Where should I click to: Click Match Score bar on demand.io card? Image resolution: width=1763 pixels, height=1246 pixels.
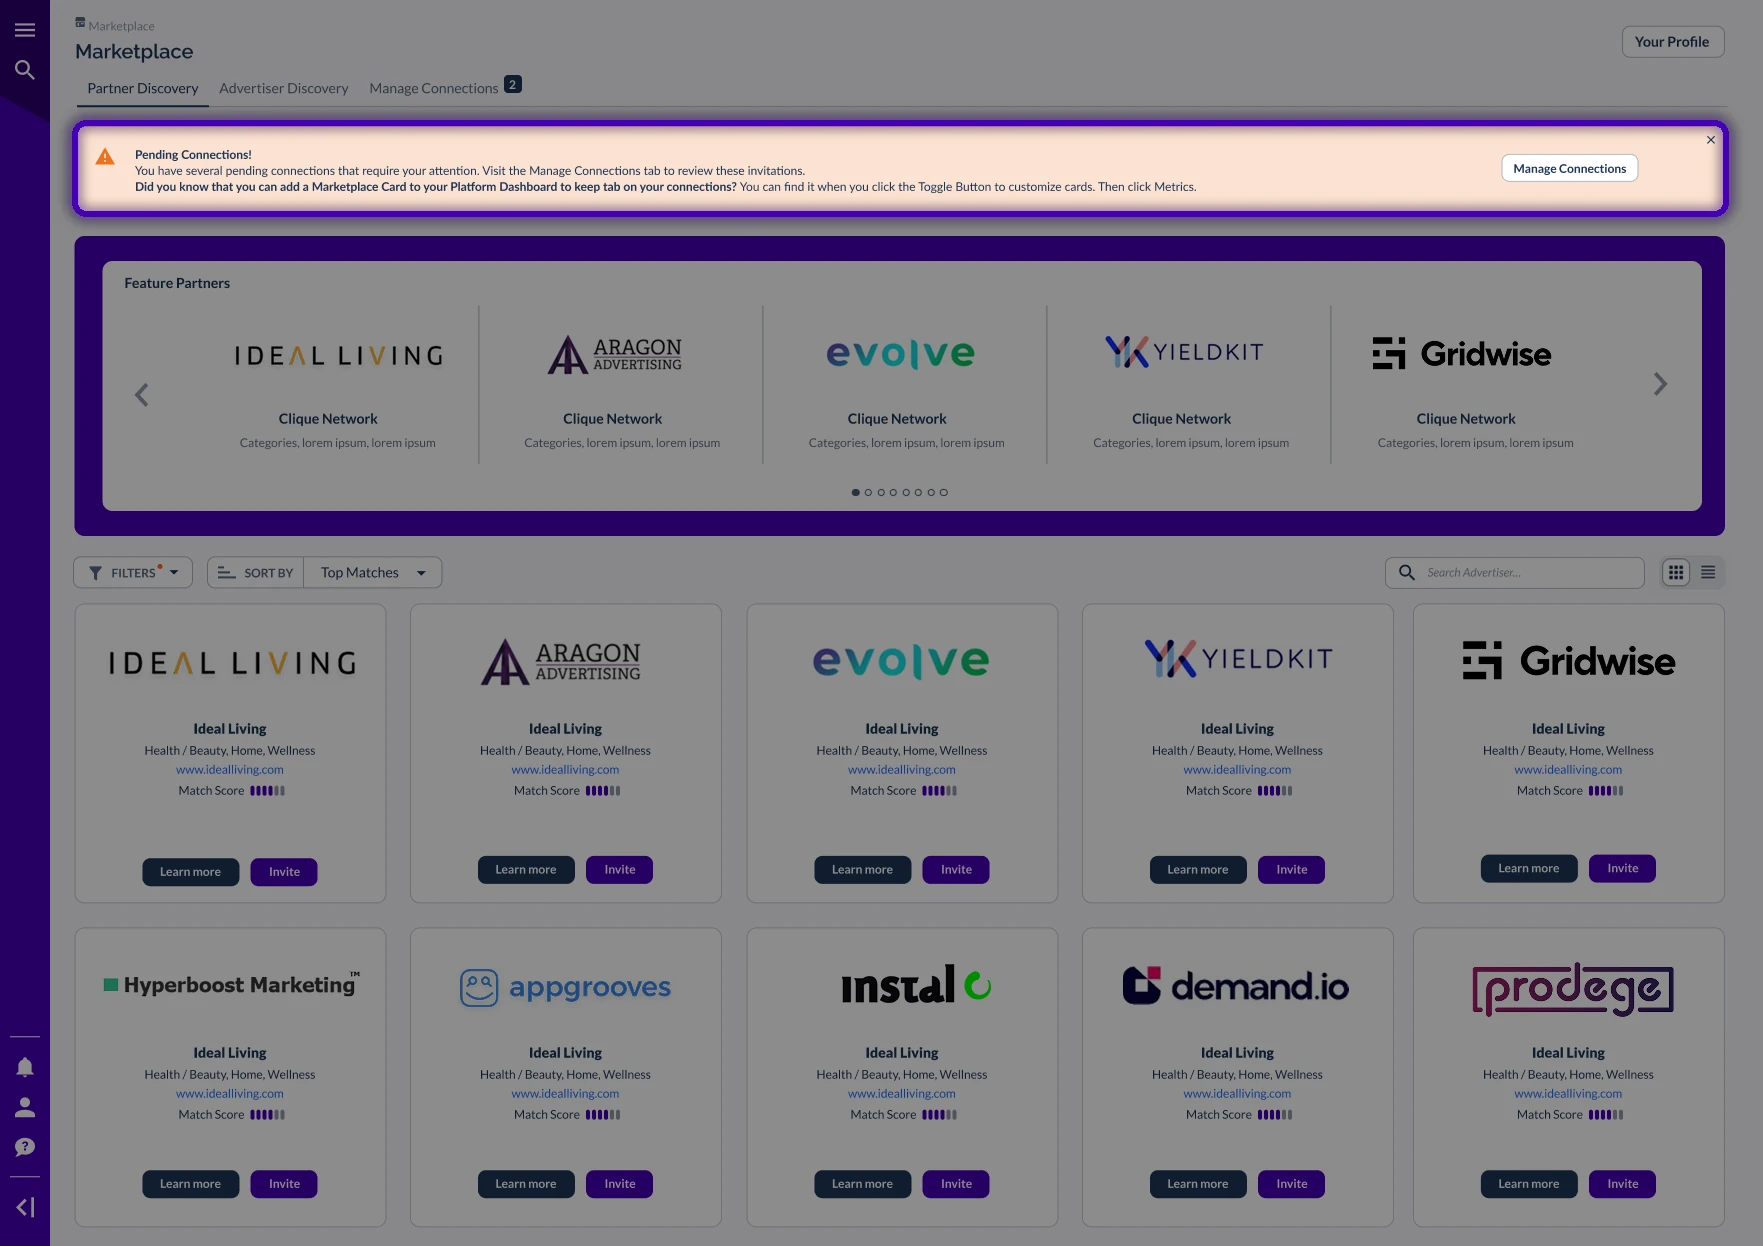coord(1275,1115)
